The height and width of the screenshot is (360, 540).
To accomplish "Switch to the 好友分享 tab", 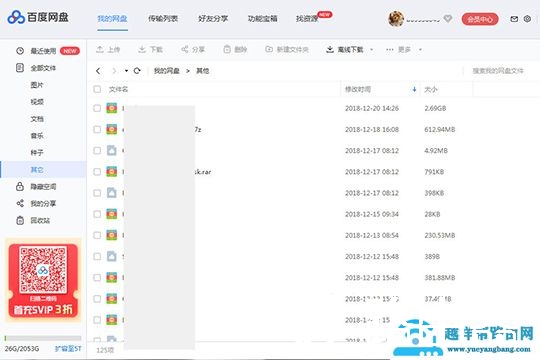I will coord(213,19).
